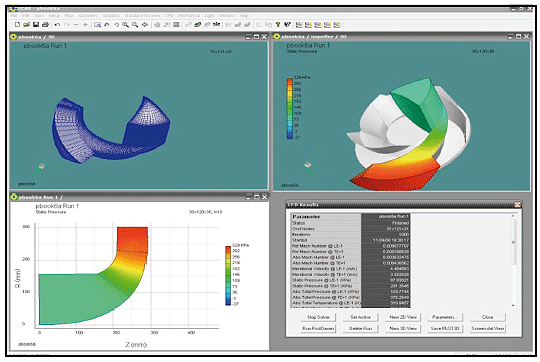
Task: Click the pressure color legend in 2D plot
Action: [228, 275]
